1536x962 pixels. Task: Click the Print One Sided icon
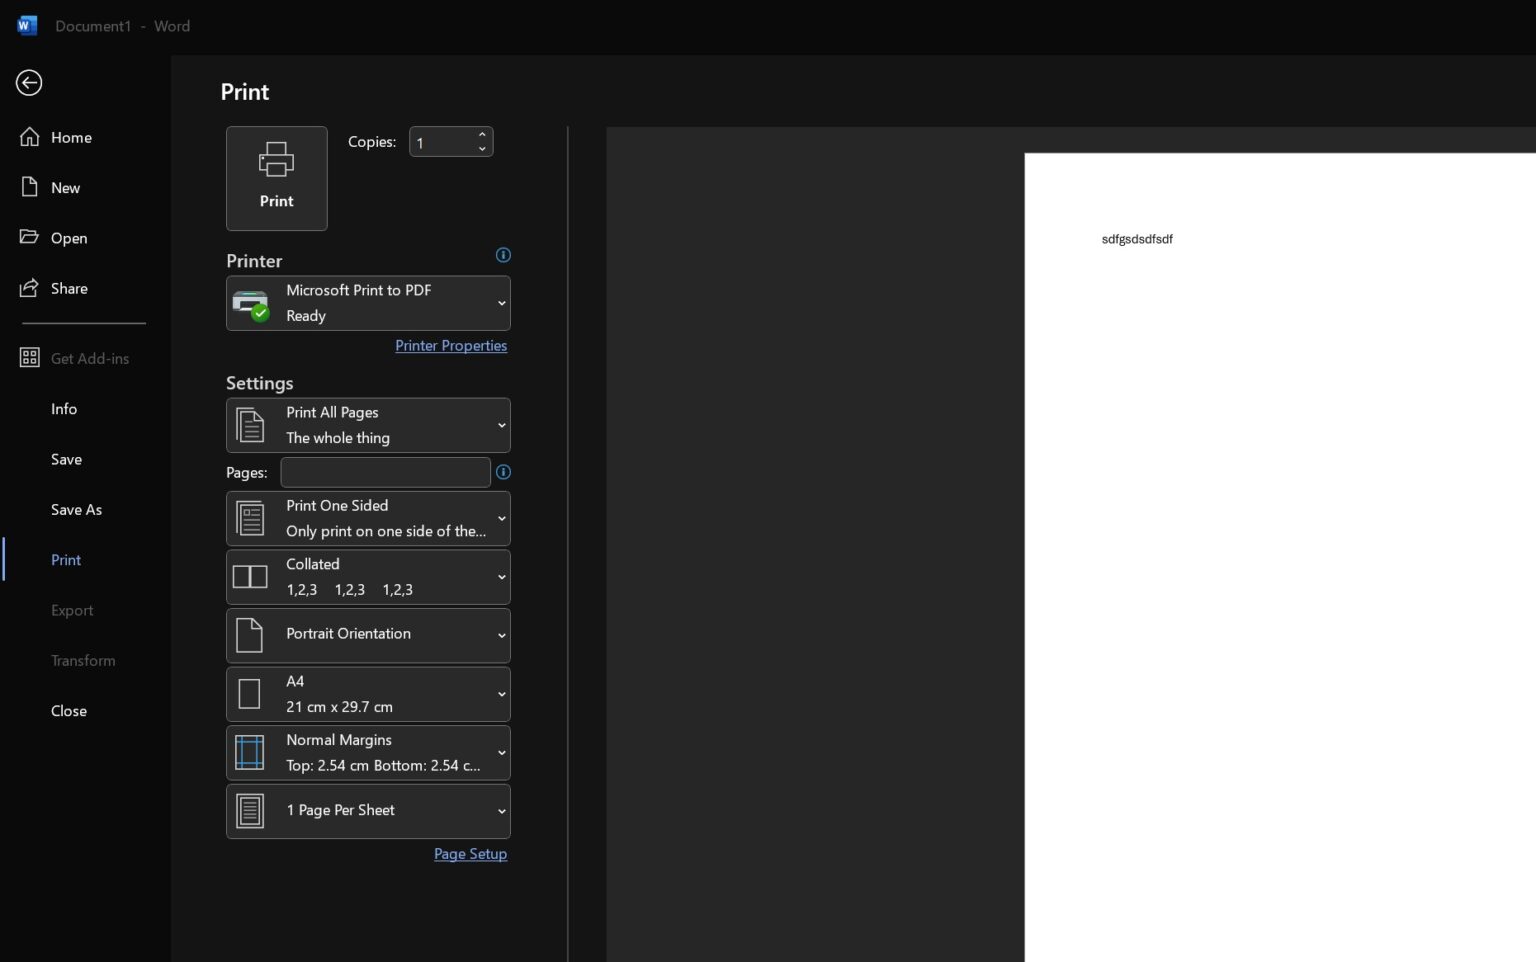[250, 518]
